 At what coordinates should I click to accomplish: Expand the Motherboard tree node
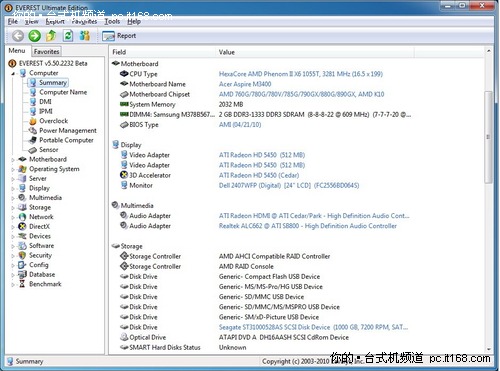point(13,160)
